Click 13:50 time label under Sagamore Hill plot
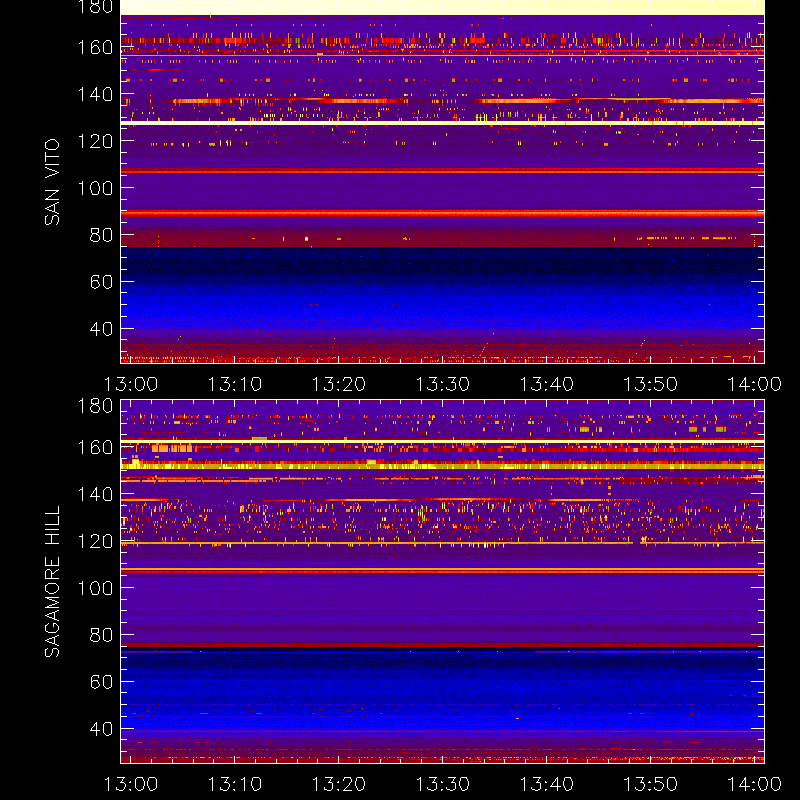 pyautogui.click(x=651, y=784)
